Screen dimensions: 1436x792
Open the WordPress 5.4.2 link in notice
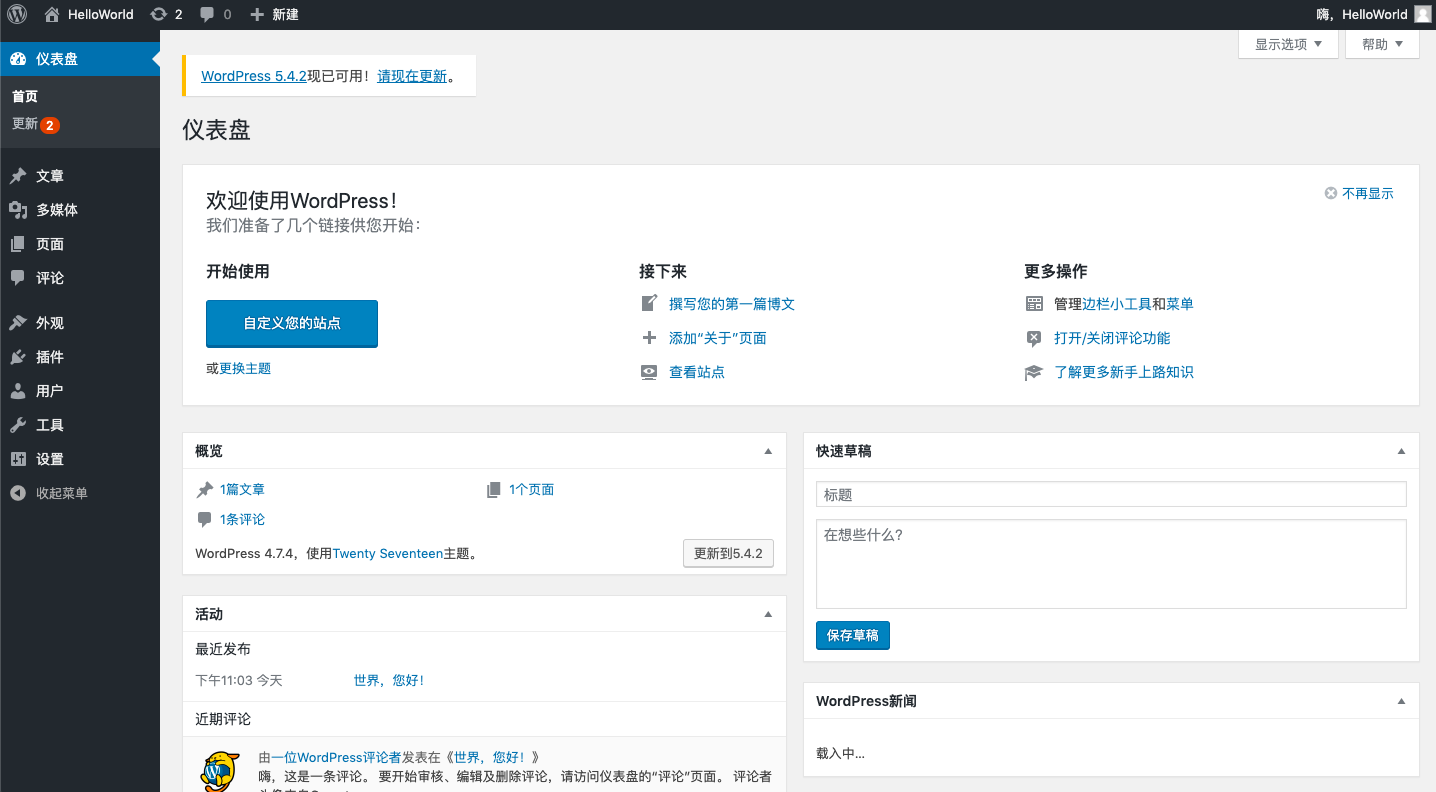point(254,76)
